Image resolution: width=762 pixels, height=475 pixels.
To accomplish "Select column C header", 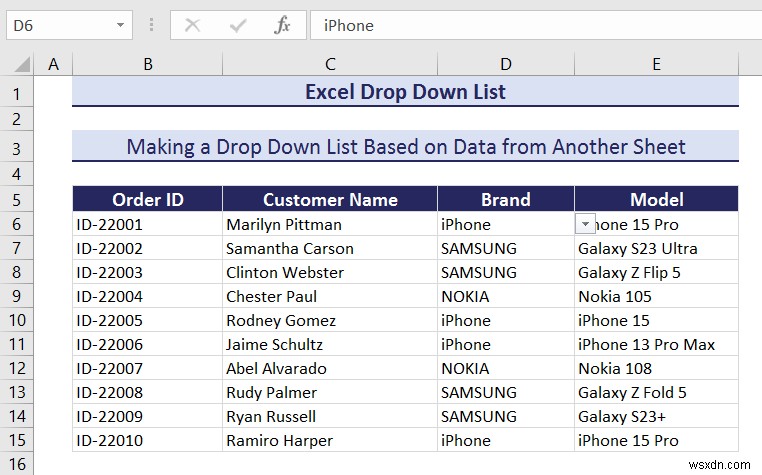I will [x=330, y=64].
